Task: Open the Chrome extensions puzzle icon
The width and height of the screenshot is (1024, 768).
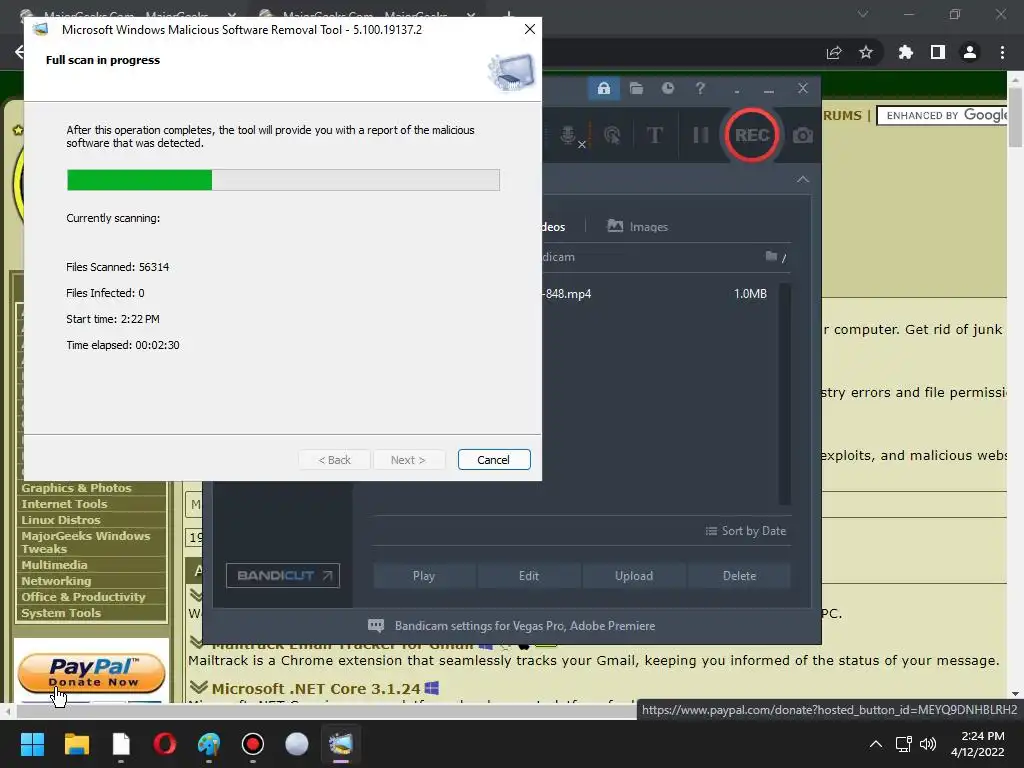Action: click(905, 52)
